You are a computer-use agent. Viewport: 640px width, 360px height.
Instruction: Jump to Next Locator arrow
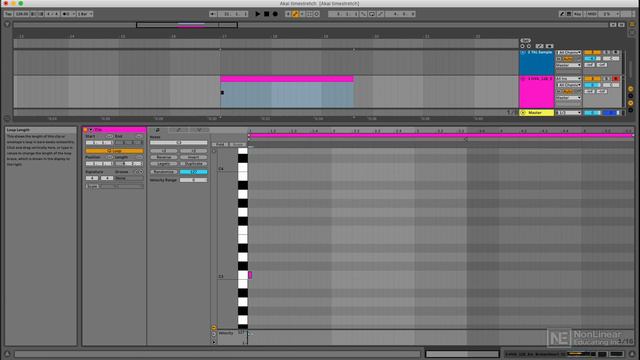point(529,46)
